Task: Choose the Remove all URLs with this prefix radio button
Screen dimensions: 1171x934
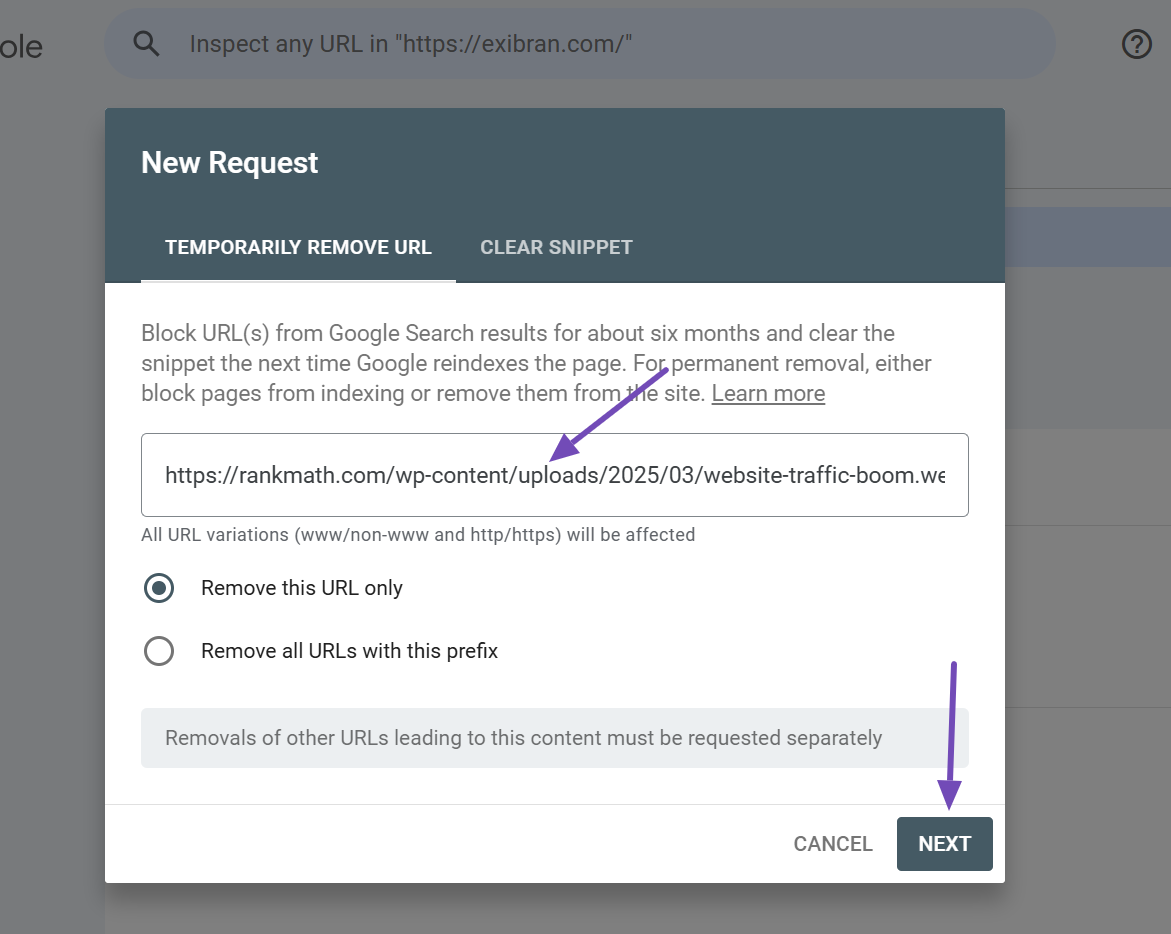Action: click(159, 651)
